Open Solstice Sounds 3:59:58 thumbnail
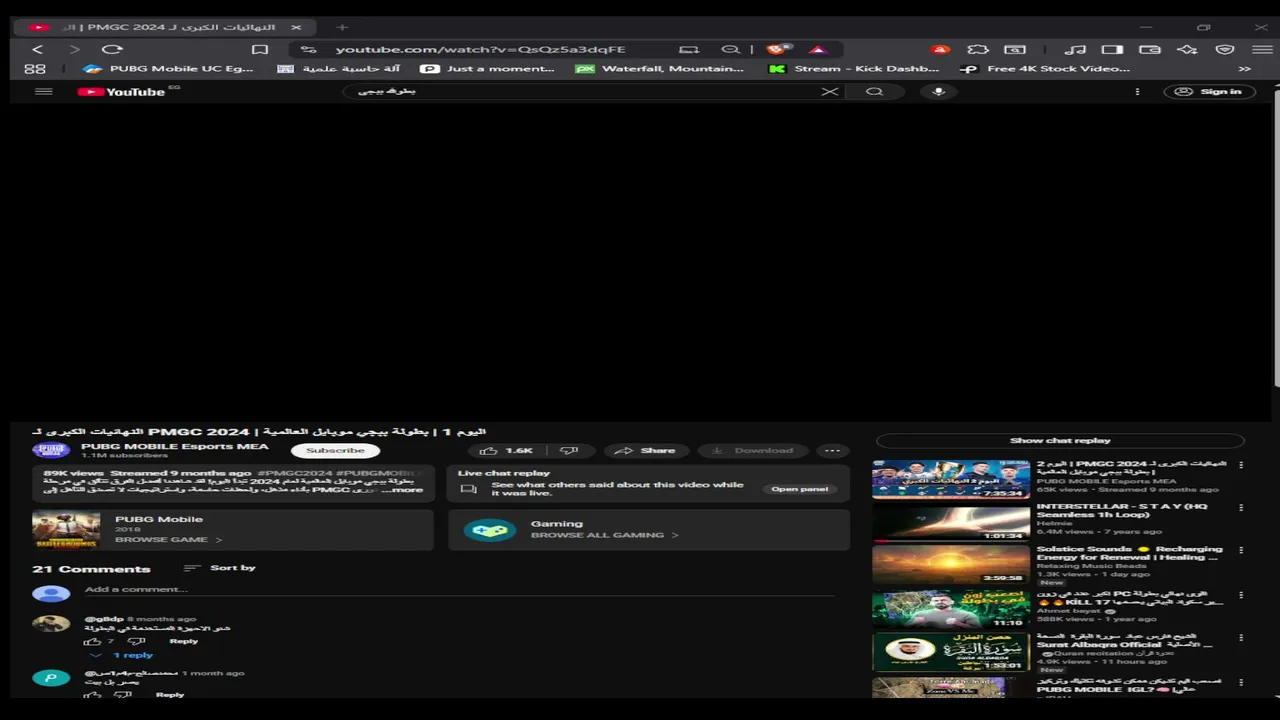Viewport: 1280px width, 720px height. [x=950, y=566]
